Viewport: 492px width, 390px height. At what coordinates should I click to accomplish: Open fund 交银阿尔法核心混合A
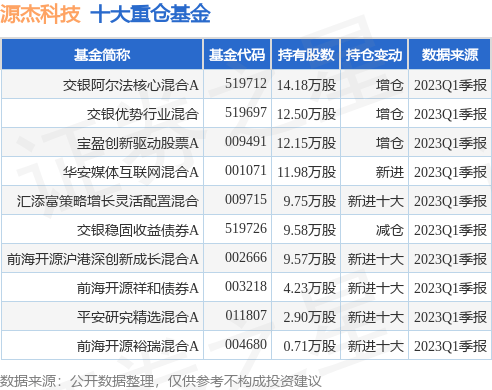point(131,85)
